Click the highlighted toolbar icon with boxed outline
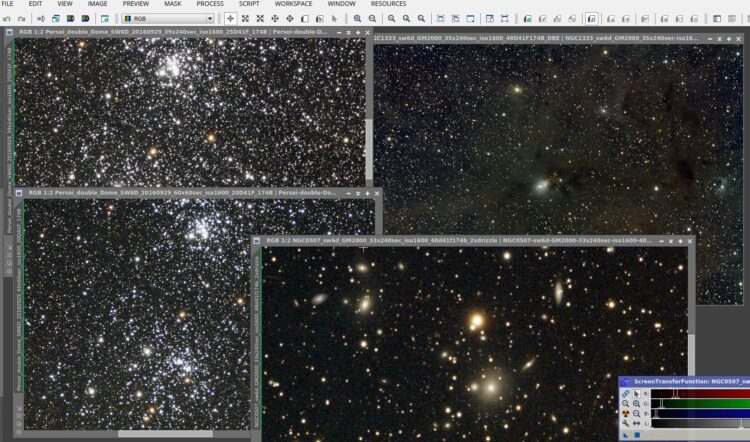 coord(591,19)
